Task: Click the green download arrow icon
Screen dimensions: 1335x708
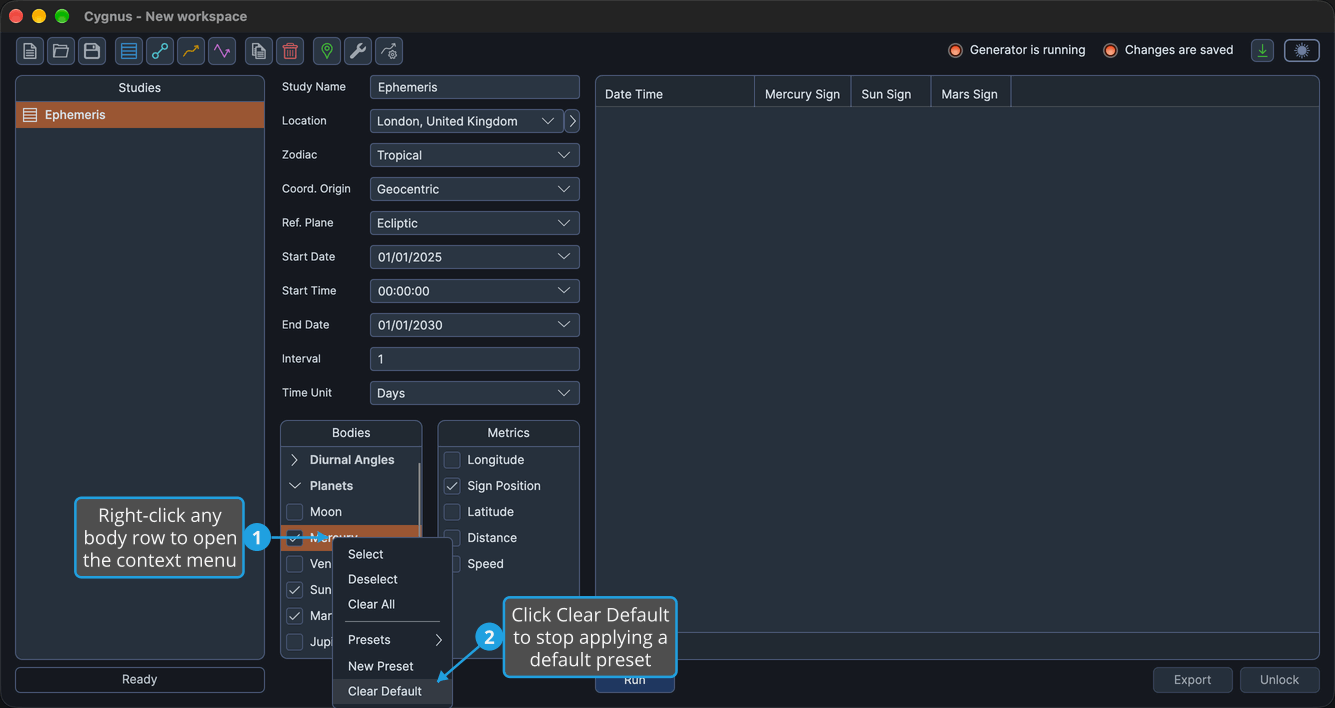Action: click(x=1263, y=50)
